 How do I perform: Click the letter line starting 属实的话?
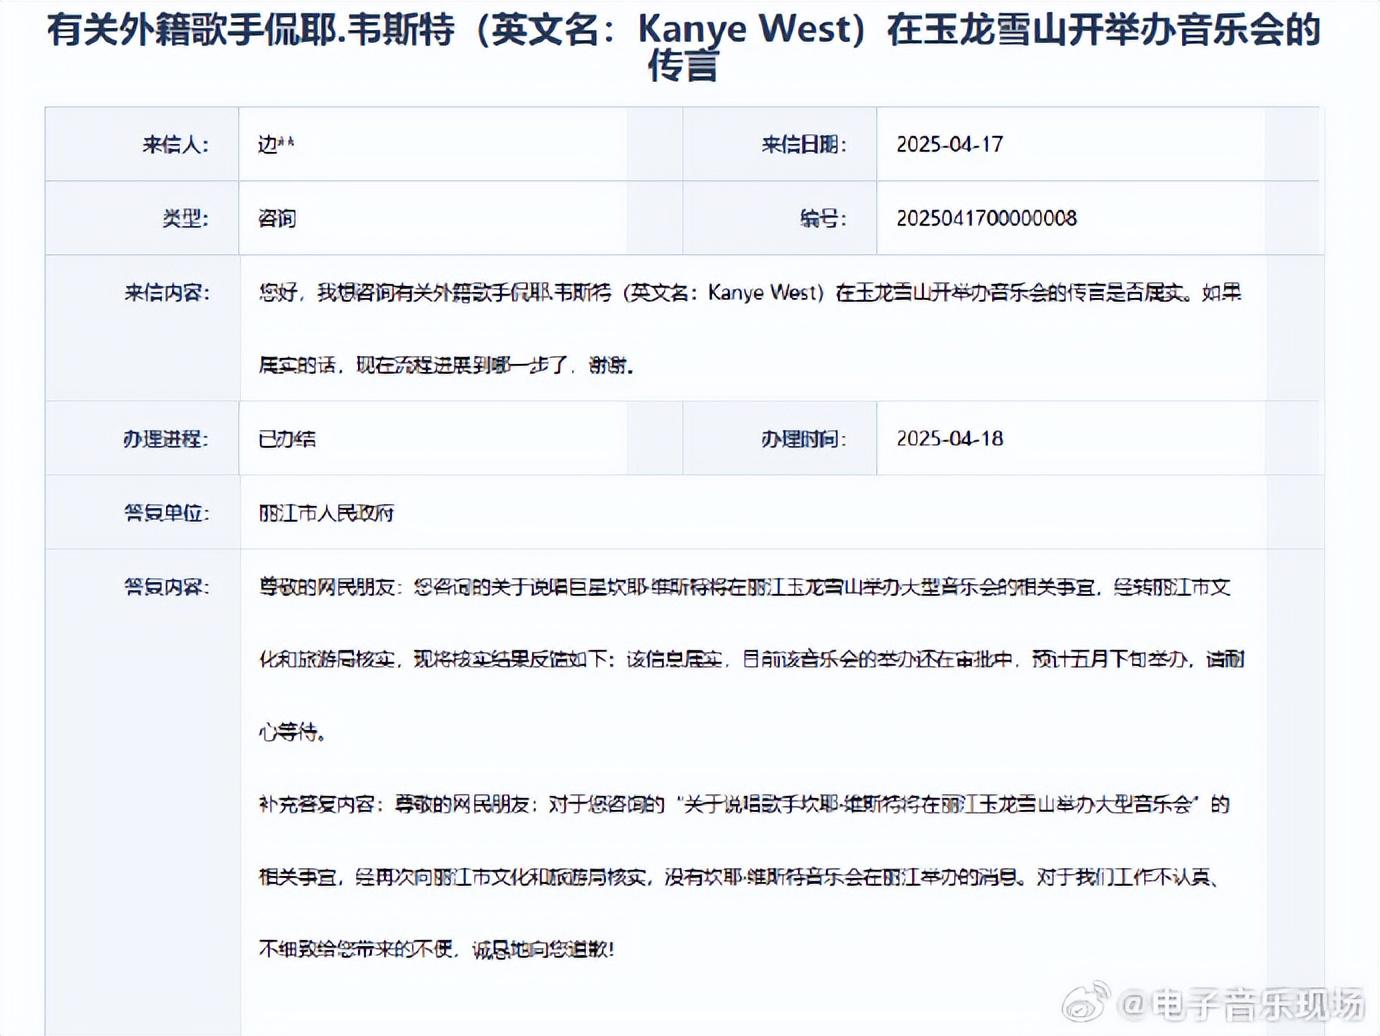(x=446, y=365)
